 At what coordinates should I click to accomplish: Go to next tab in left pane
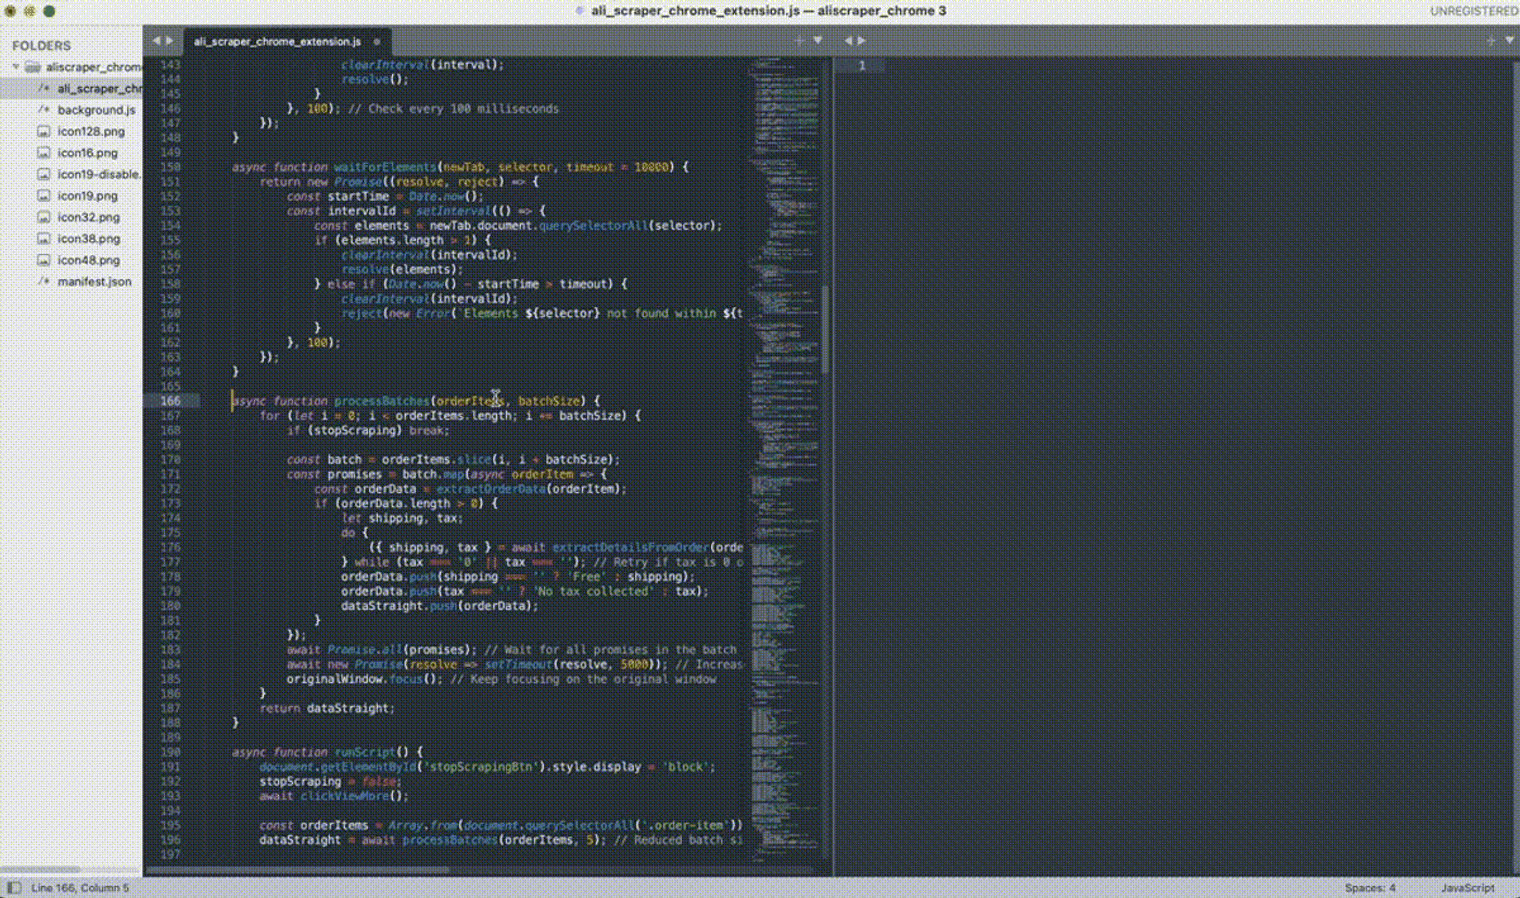169,41
